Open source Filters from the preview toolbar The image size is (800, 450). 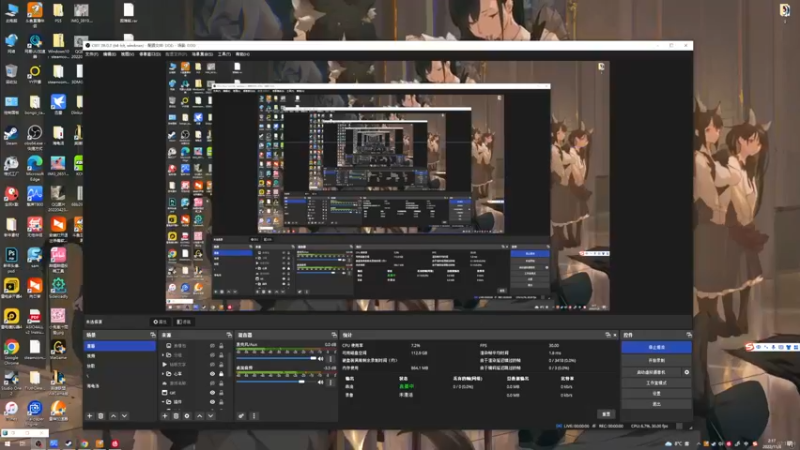(x=184, y=322)
